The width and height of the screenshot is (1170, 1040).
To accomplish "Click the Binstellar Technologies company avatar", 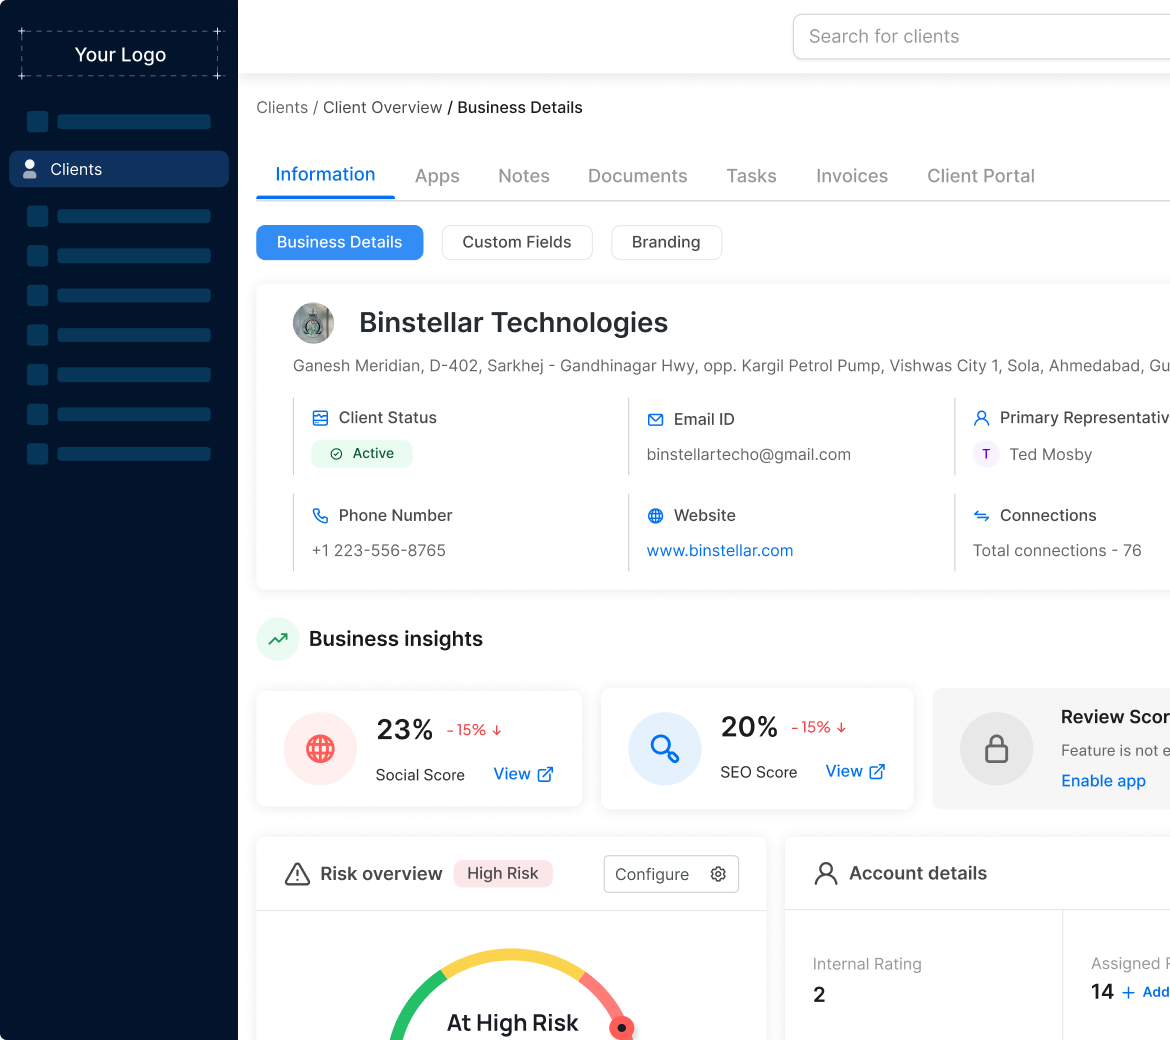I will [313, 323].
